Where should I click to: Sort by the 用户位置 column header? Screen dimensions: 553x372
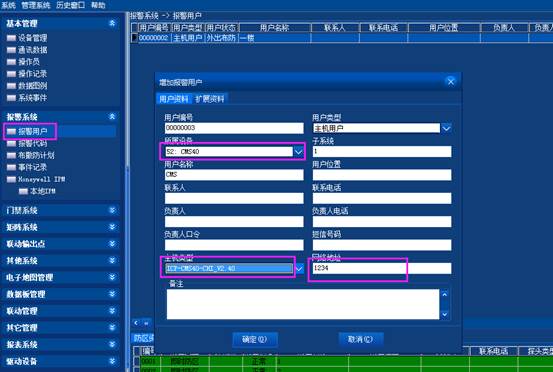pos(444,28)
